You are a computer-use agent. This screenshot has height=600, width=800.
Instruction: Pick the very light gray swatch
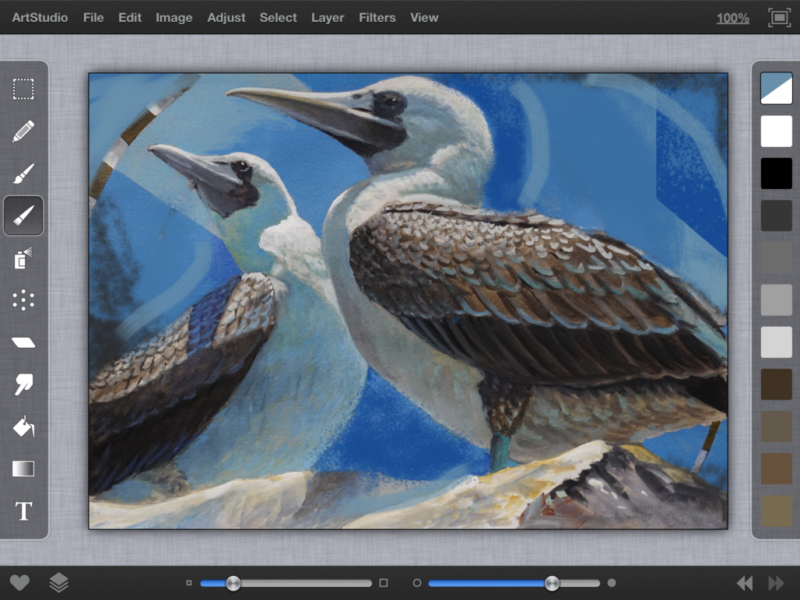pyautogui.click(x=776, y=342)
